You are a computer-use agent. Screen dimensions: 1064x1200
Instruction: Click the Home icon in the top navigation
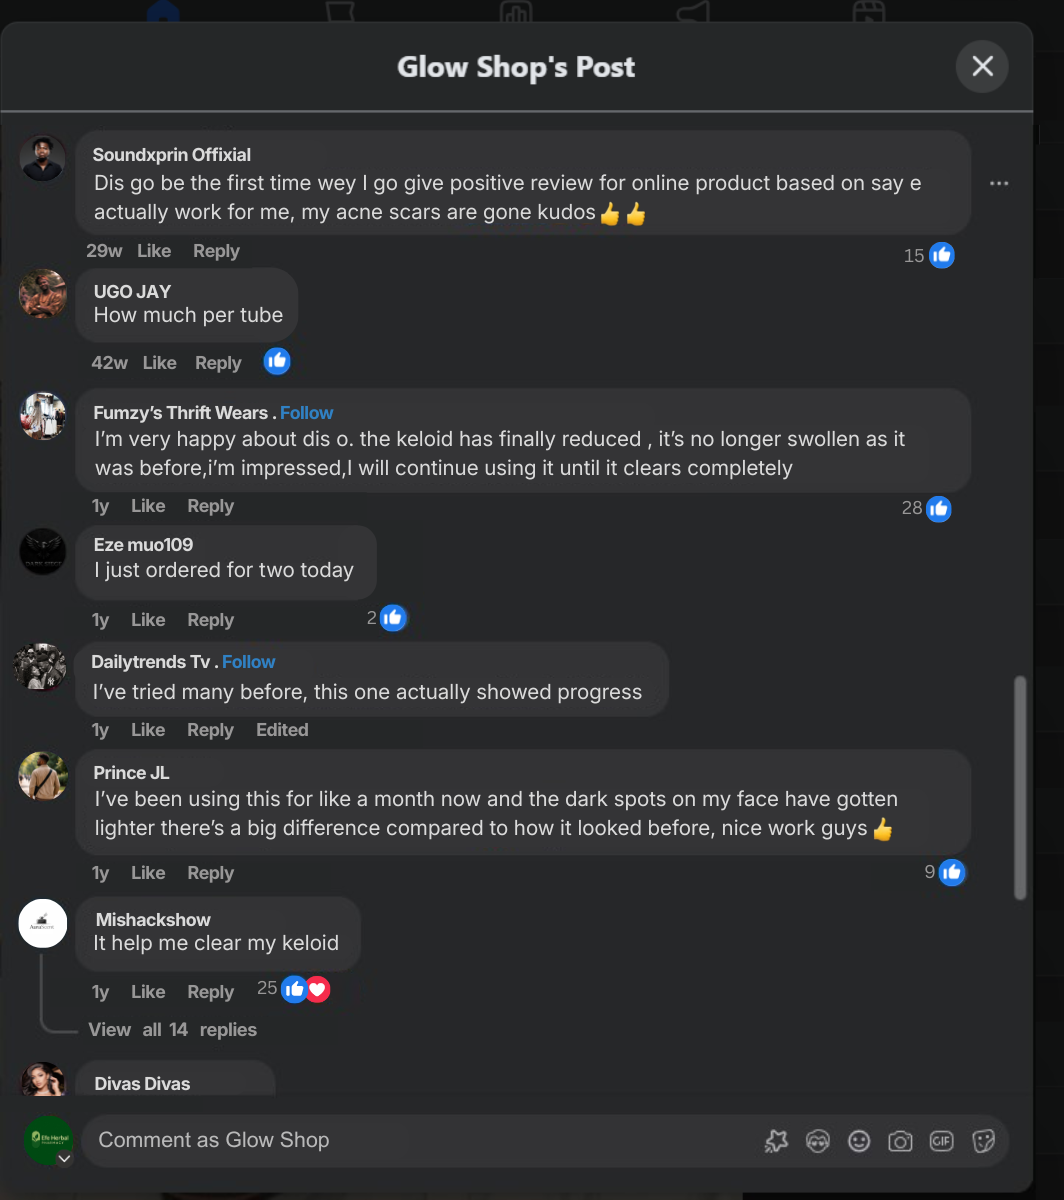(x=163, y=10)
